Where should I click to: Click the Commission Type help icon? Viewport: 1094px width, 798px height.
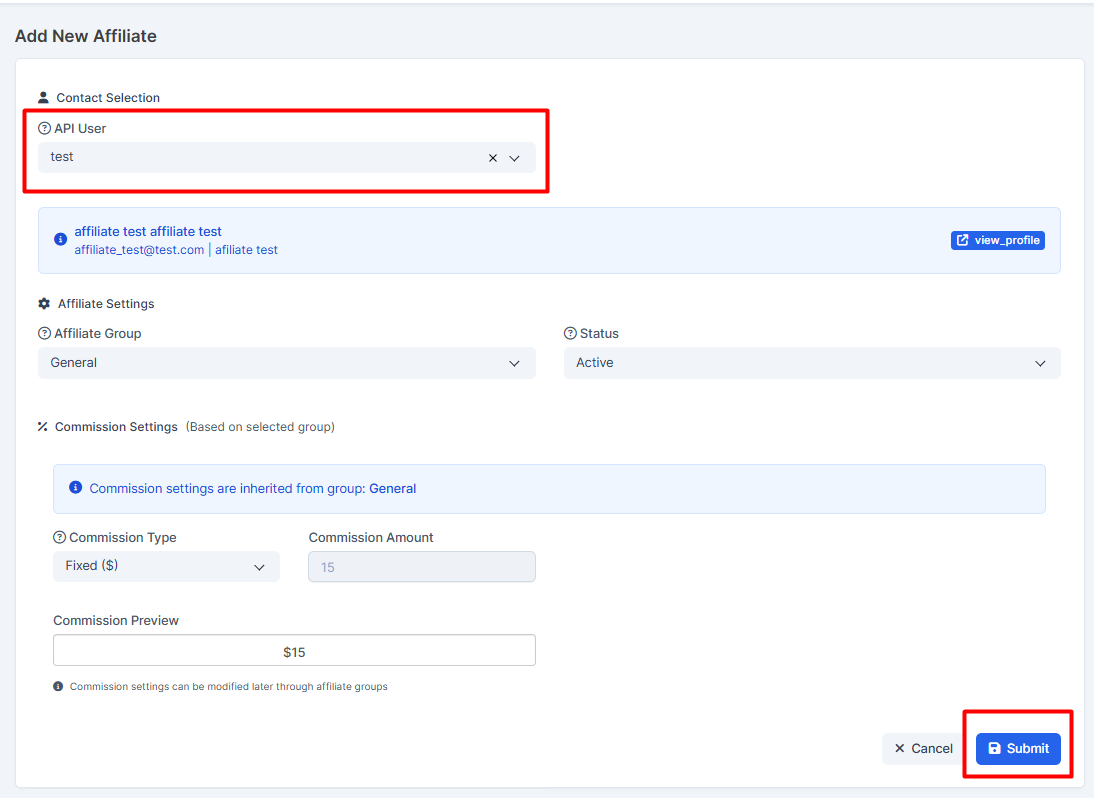[x=59, y=538]
